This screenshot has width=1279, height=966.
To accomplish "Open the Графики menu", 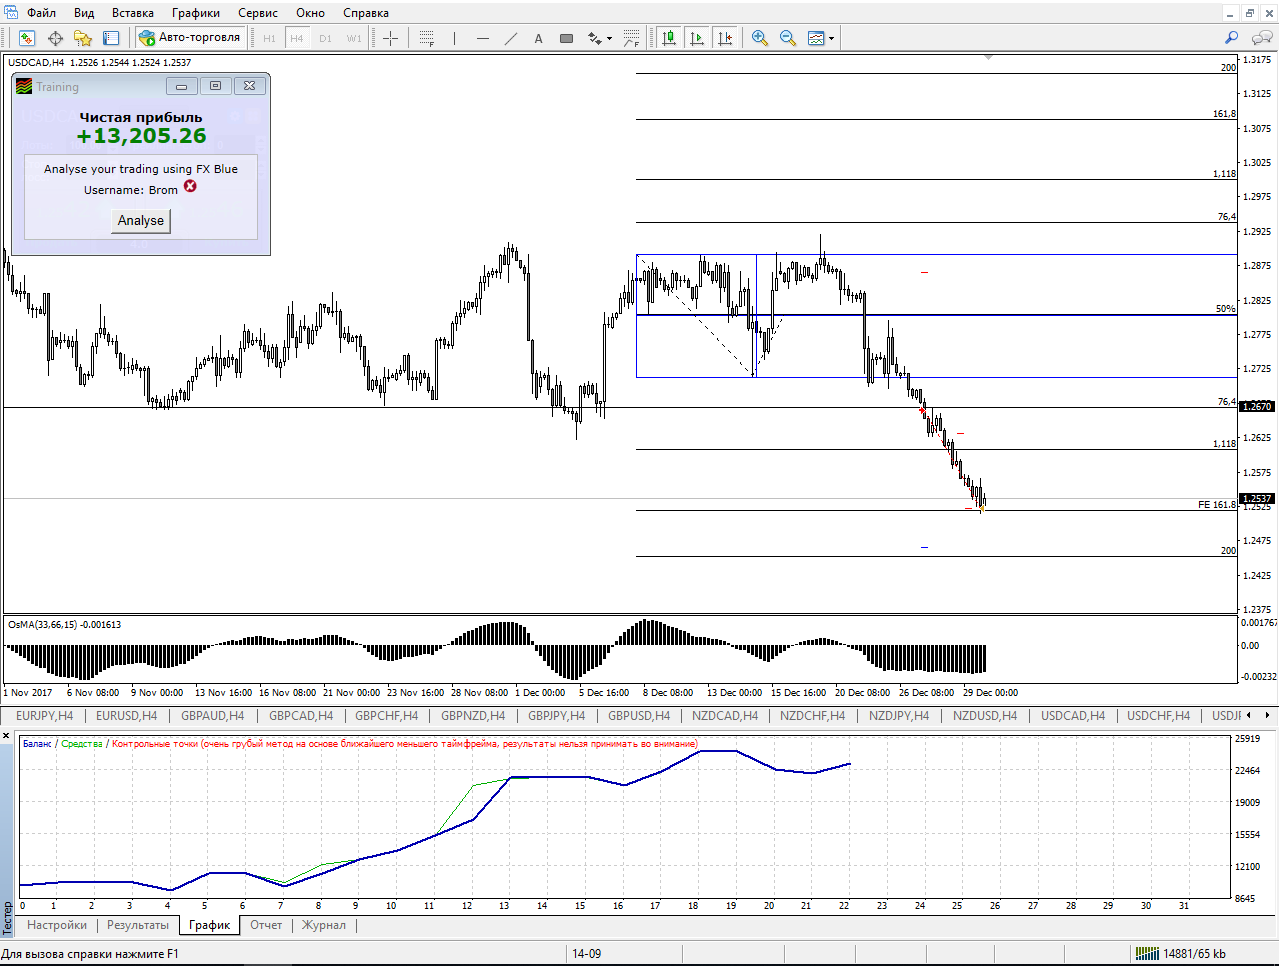I will [196, 13].
